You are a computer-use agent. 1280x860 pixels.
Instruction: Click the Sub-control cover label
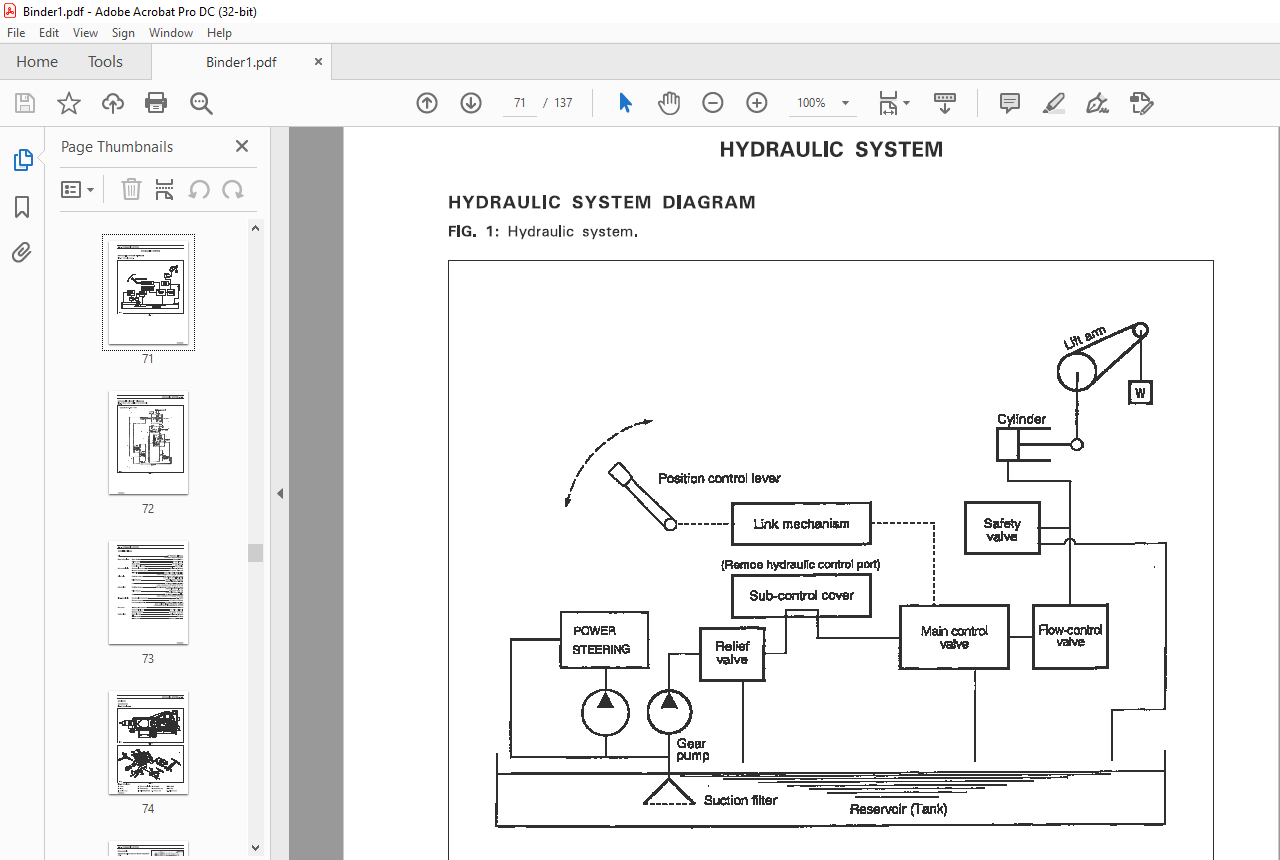coord(802,596)
